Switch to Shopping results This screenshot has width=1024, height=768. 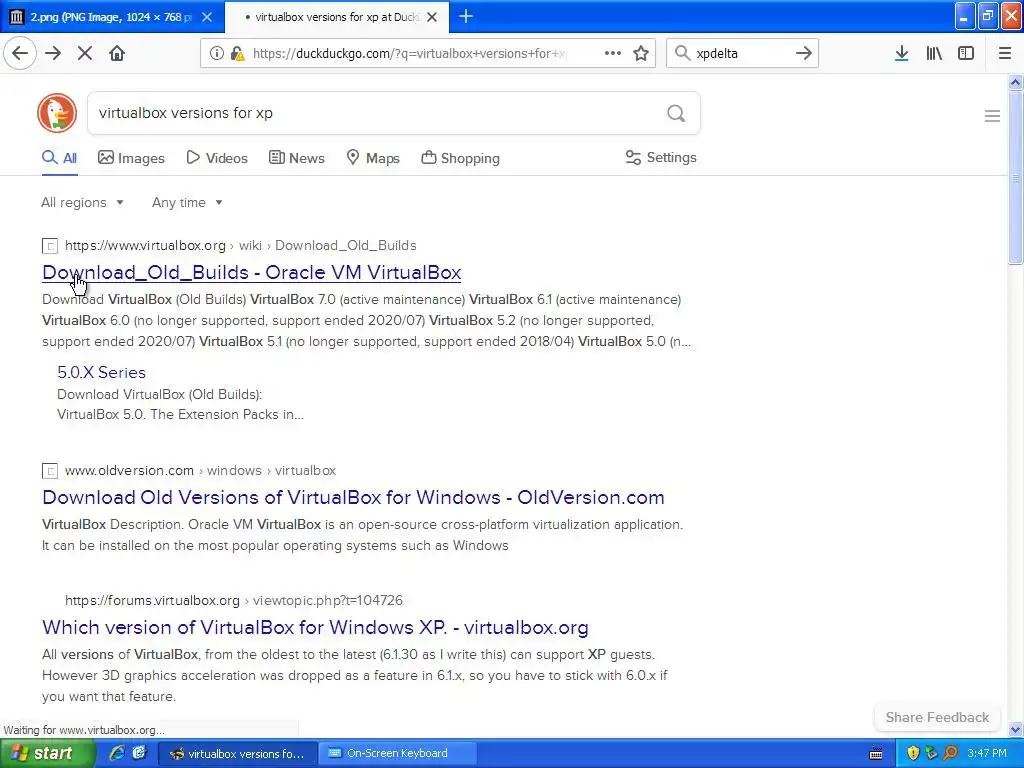coord(460,158)
